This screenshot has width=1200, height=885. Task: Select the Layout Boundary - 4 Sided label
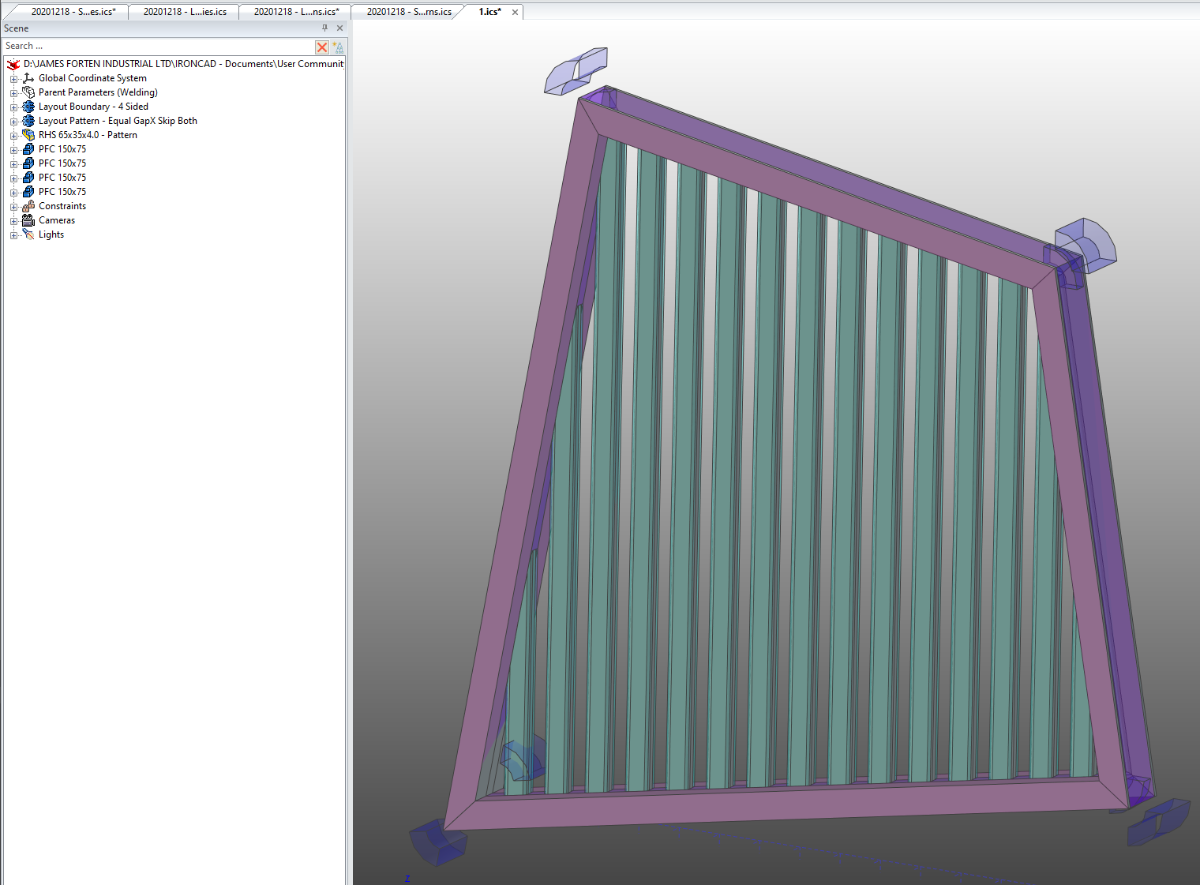93,106
